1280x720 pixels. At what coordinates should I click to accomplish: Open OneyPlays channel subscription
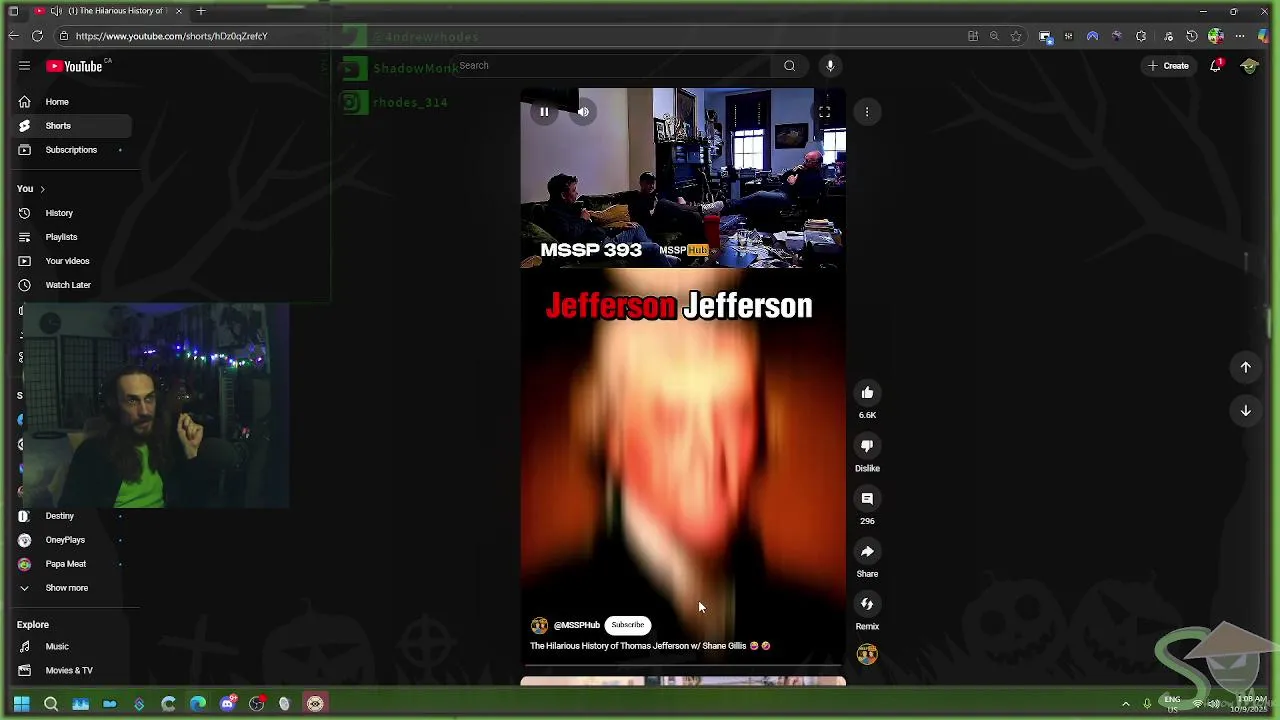pyautogui.click(x=66, y=540)
